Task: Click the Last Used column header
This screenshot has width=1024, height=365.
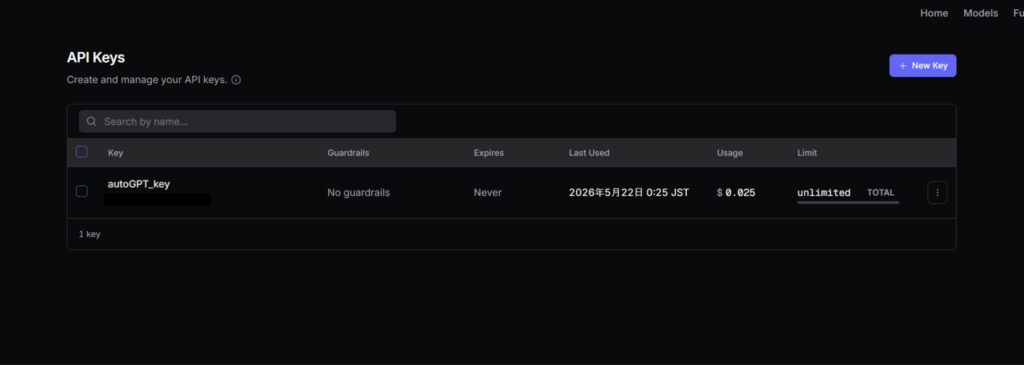Action: [589, 153]
